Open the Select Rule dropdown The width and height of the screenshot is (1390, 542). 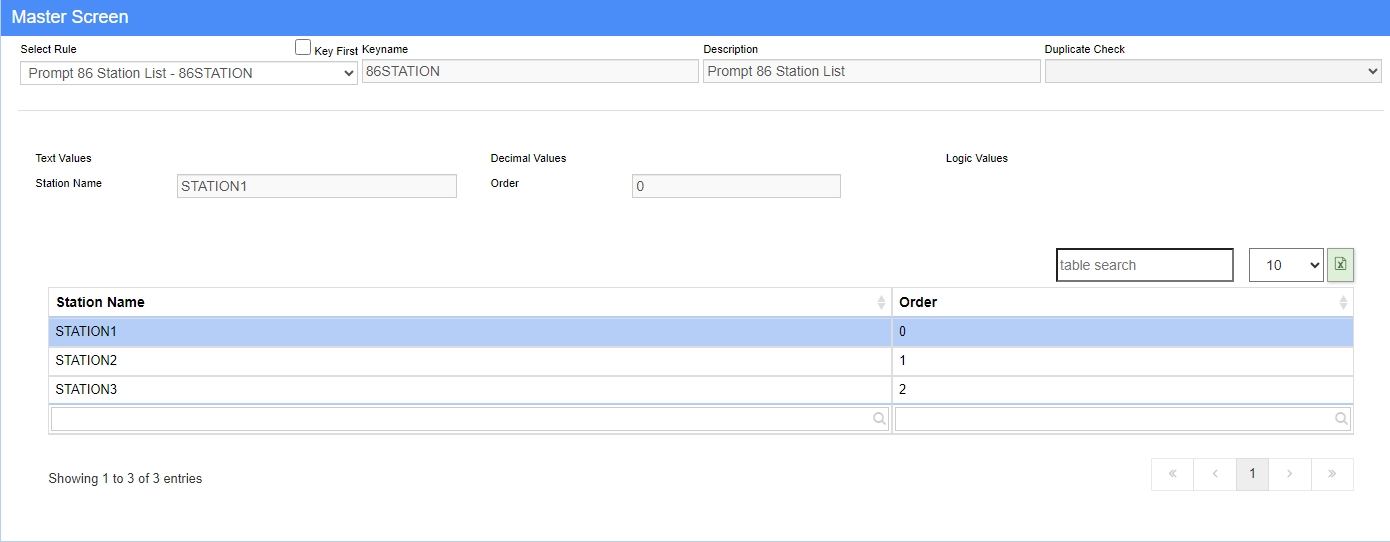click(x=189, y=73)
